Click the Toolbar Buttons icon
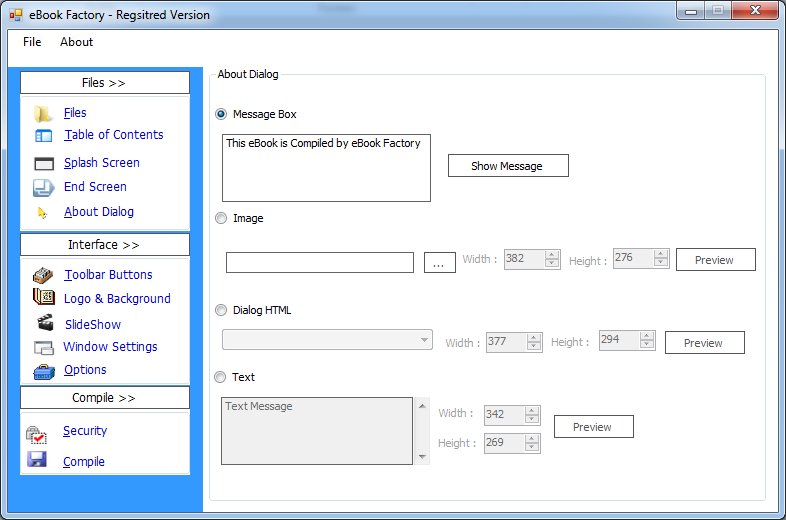786x520 pixels. (x=43, y=275)
